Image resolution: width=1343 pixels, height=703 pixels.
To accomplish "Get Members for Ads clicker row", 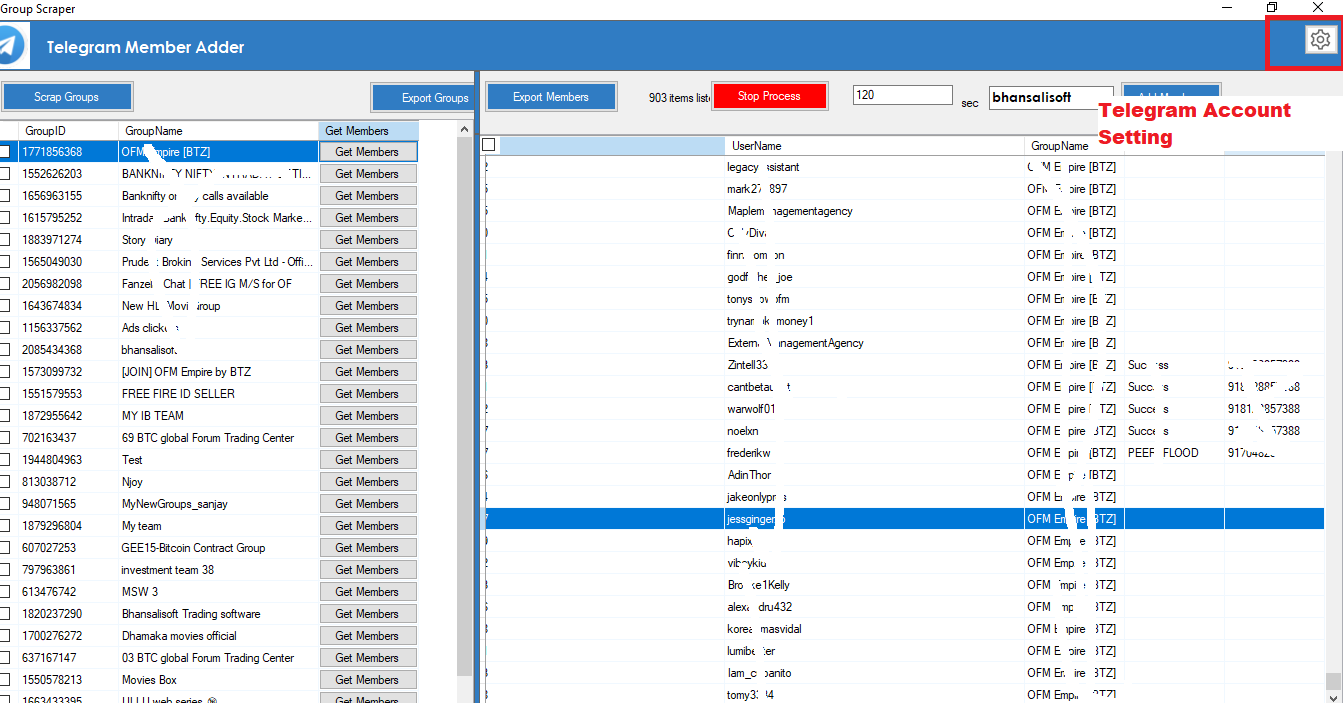I will (367, 328).
